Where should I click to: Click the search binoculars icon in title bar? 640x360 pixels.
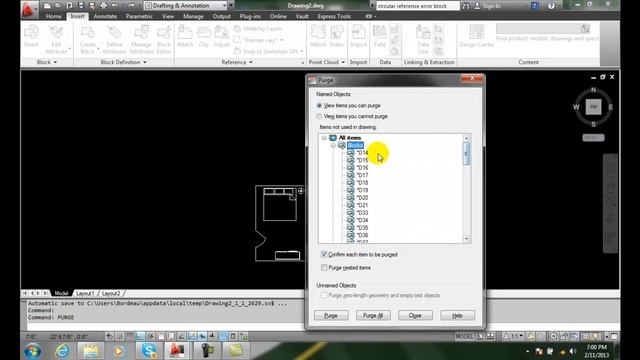pos(466,6)
